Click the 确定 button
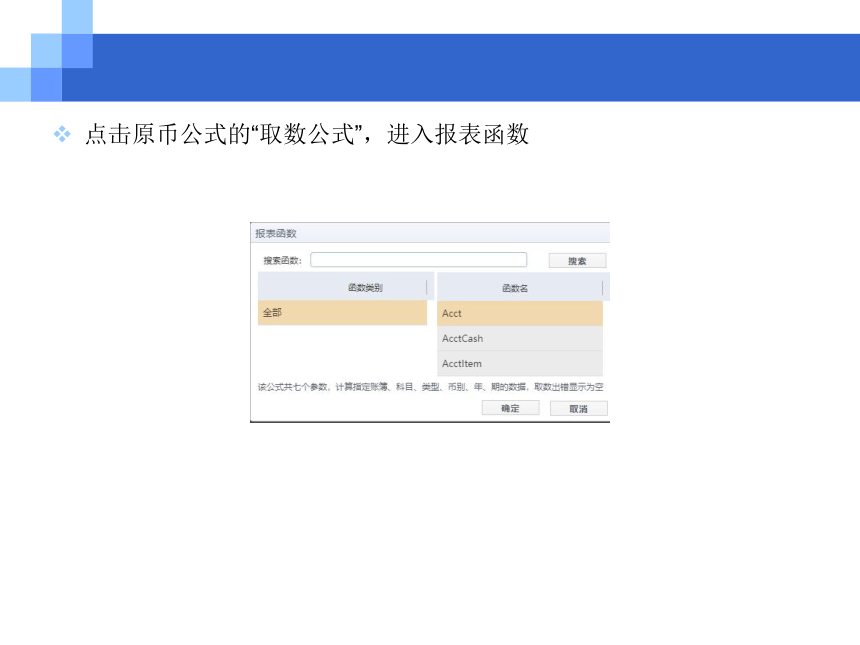The width and height of the screenshot is (860, 645). click(511, 408)
